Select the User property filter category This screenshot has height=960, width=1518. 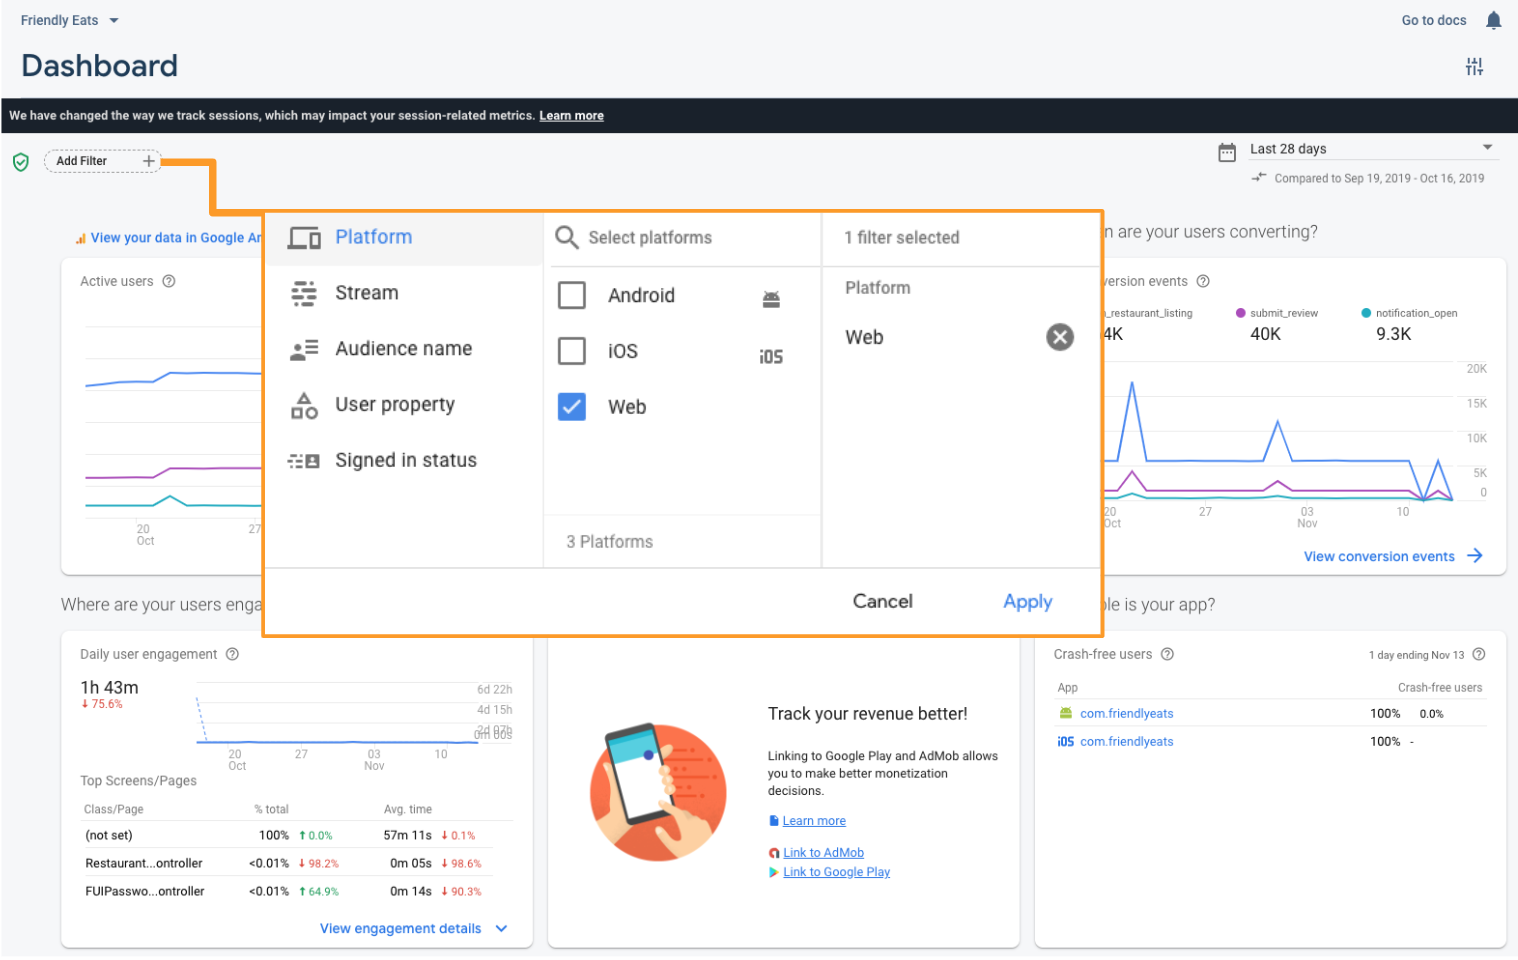(x=403, y=405)
